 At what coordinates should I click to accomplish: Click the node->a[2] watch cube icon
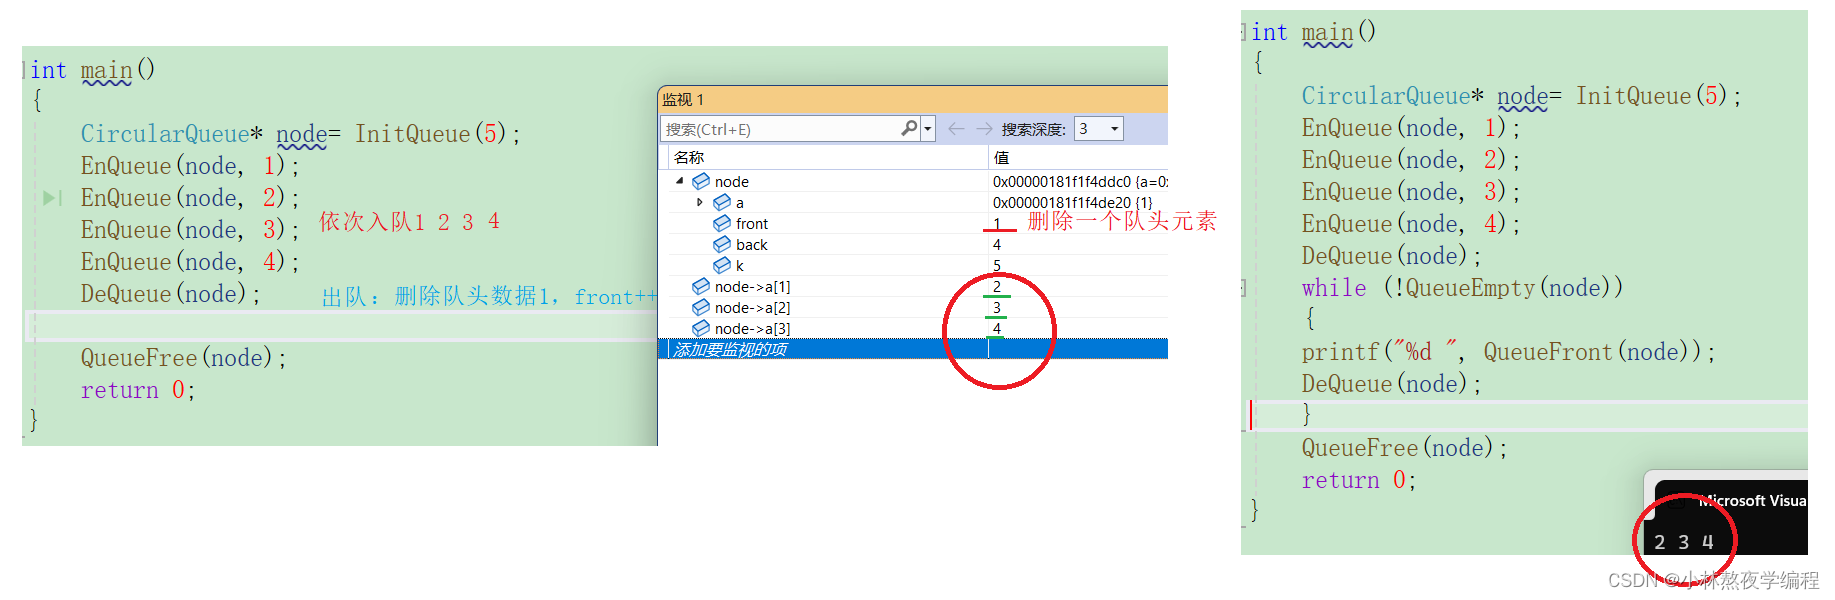tap(701, 307)
